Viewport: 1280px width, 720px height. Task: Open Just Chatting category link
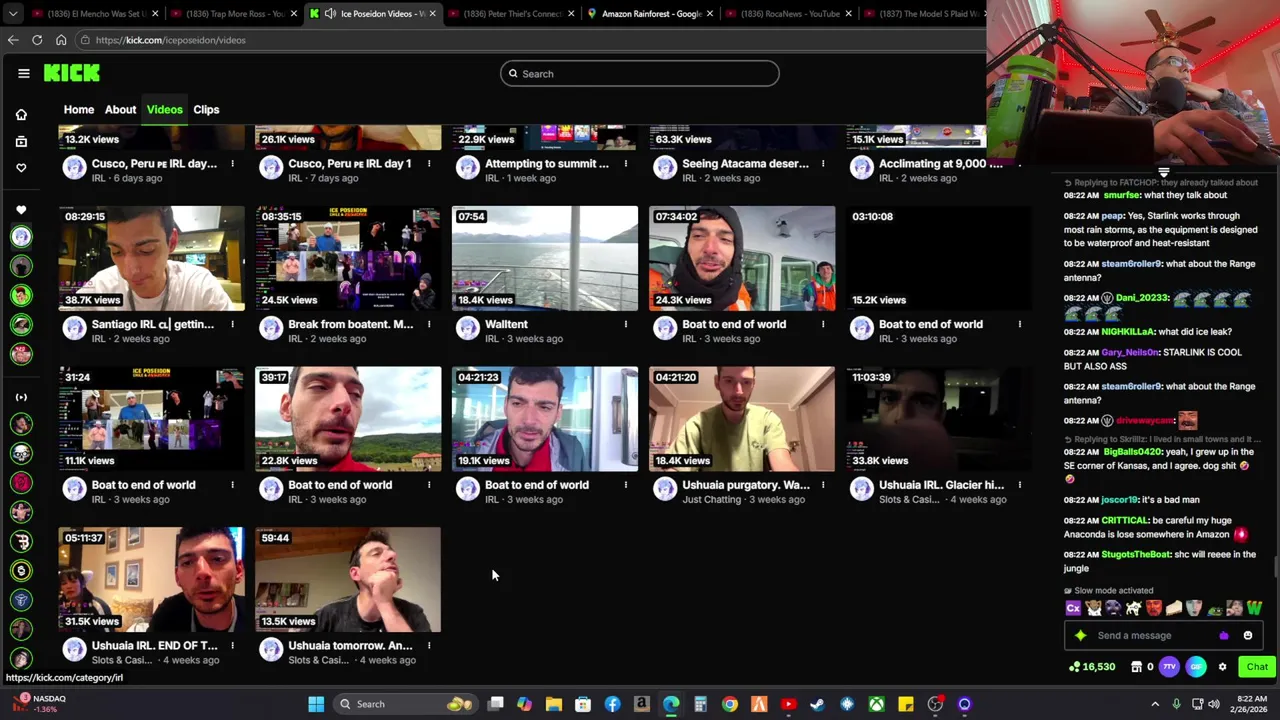[712, 499]
